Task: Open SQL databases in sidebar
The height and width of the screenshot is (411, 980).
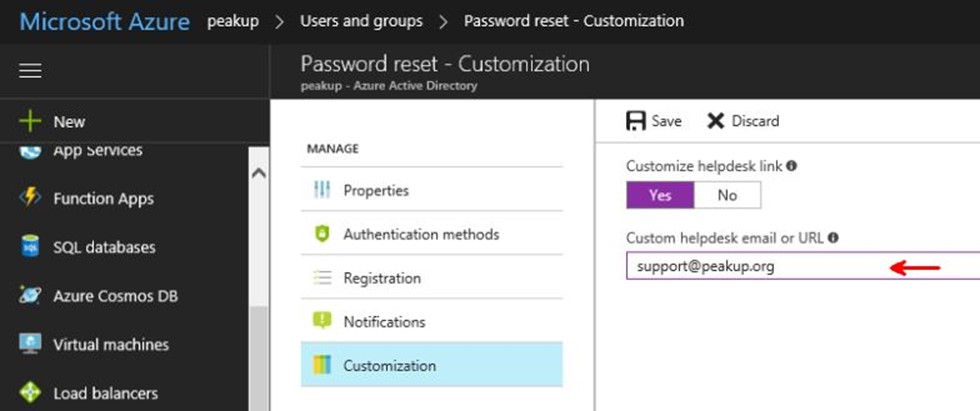Action: click(x=104, y=247)
